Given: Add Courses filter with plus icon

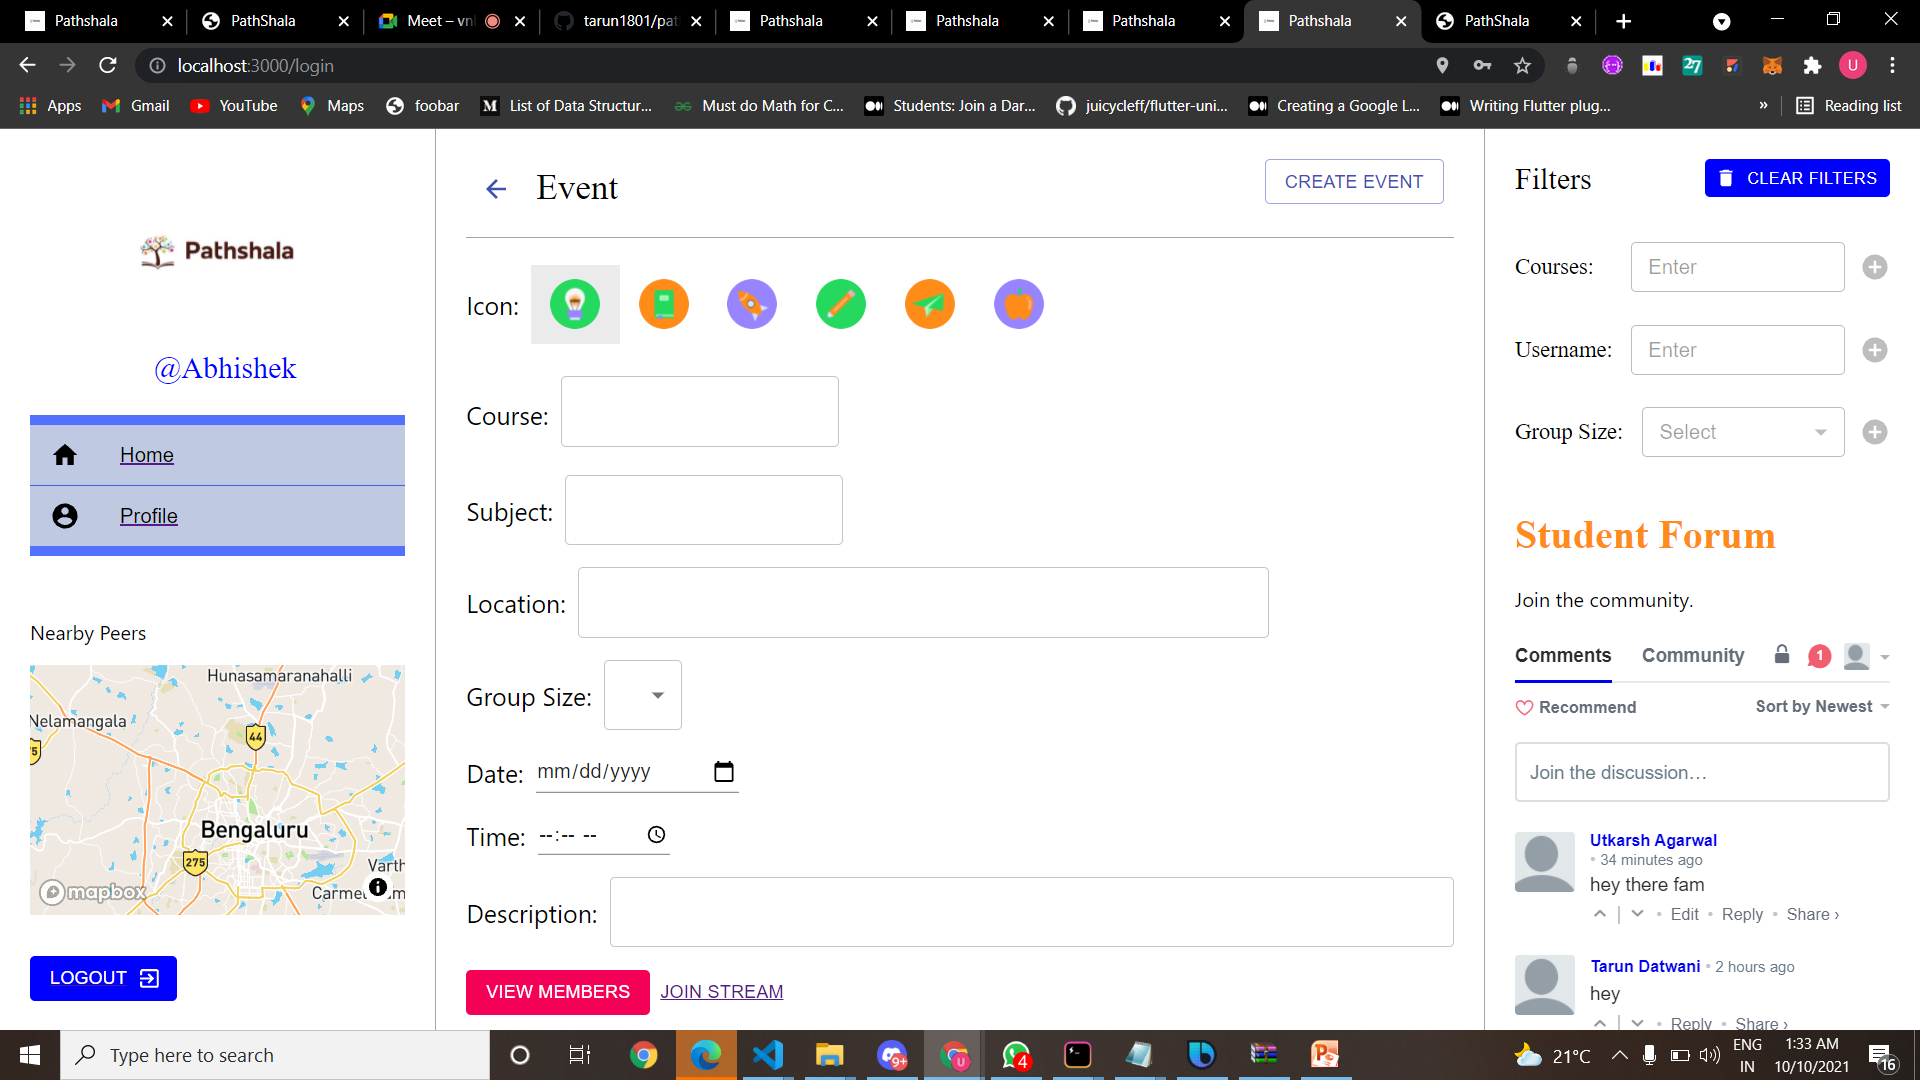Looking at the screenshot, I should pyautogui.click(x=1875, y=267).
